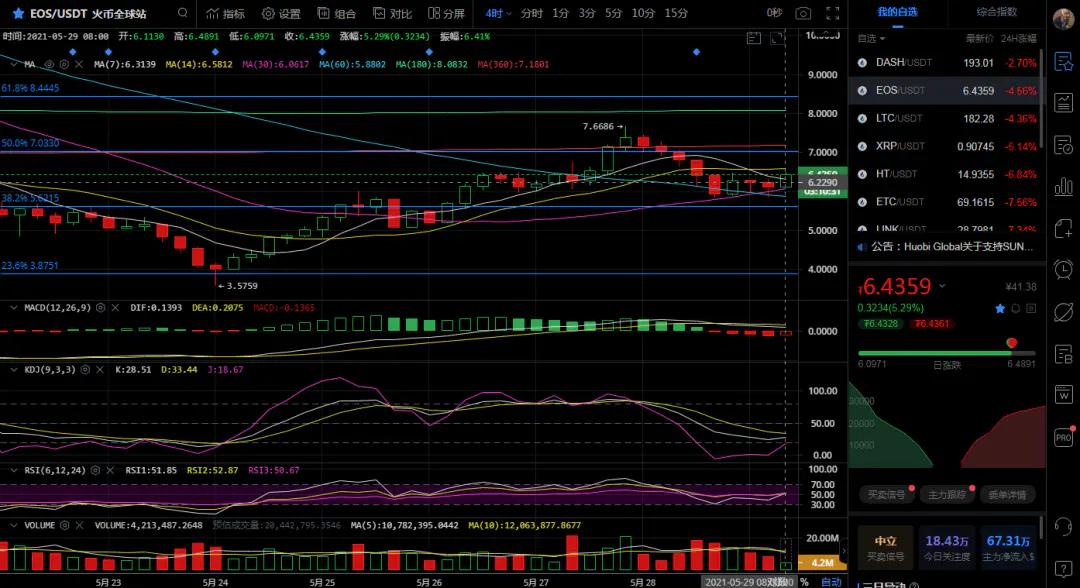Expand the 自选 filter dropdown

click(871, 39)
